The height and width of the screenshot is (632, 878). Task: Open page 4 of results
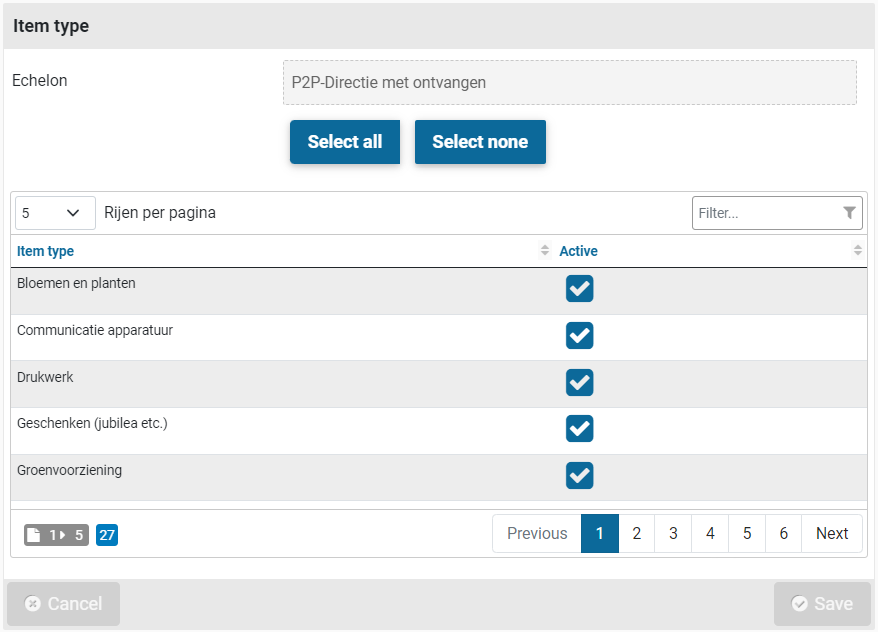tap(710, 534)
